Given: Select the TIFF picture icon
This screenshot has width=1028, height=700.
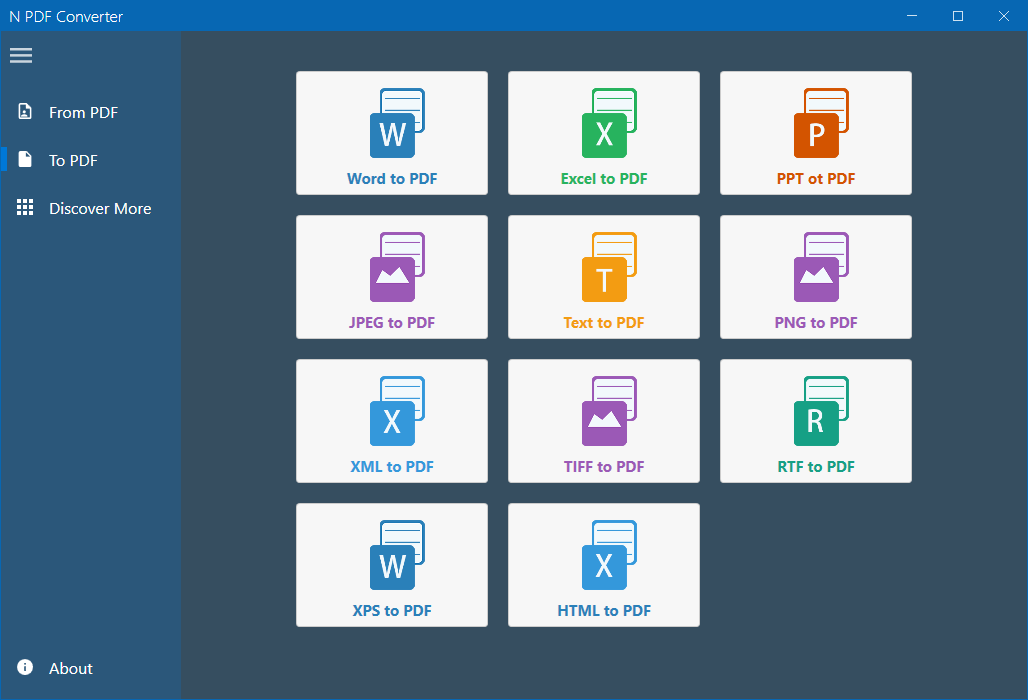Looking at the screenshot, I should (609, 411).
